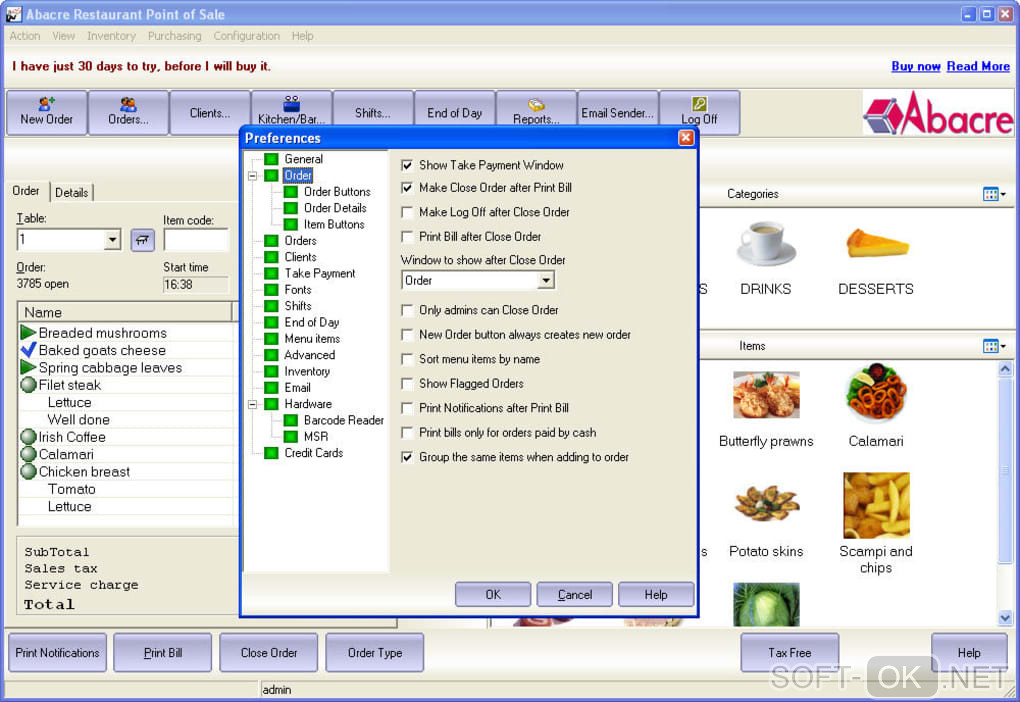This screenshot has height=702, width=1020.
Task: Enable Make Log Off after Close Order
Action: coord(407,212)
